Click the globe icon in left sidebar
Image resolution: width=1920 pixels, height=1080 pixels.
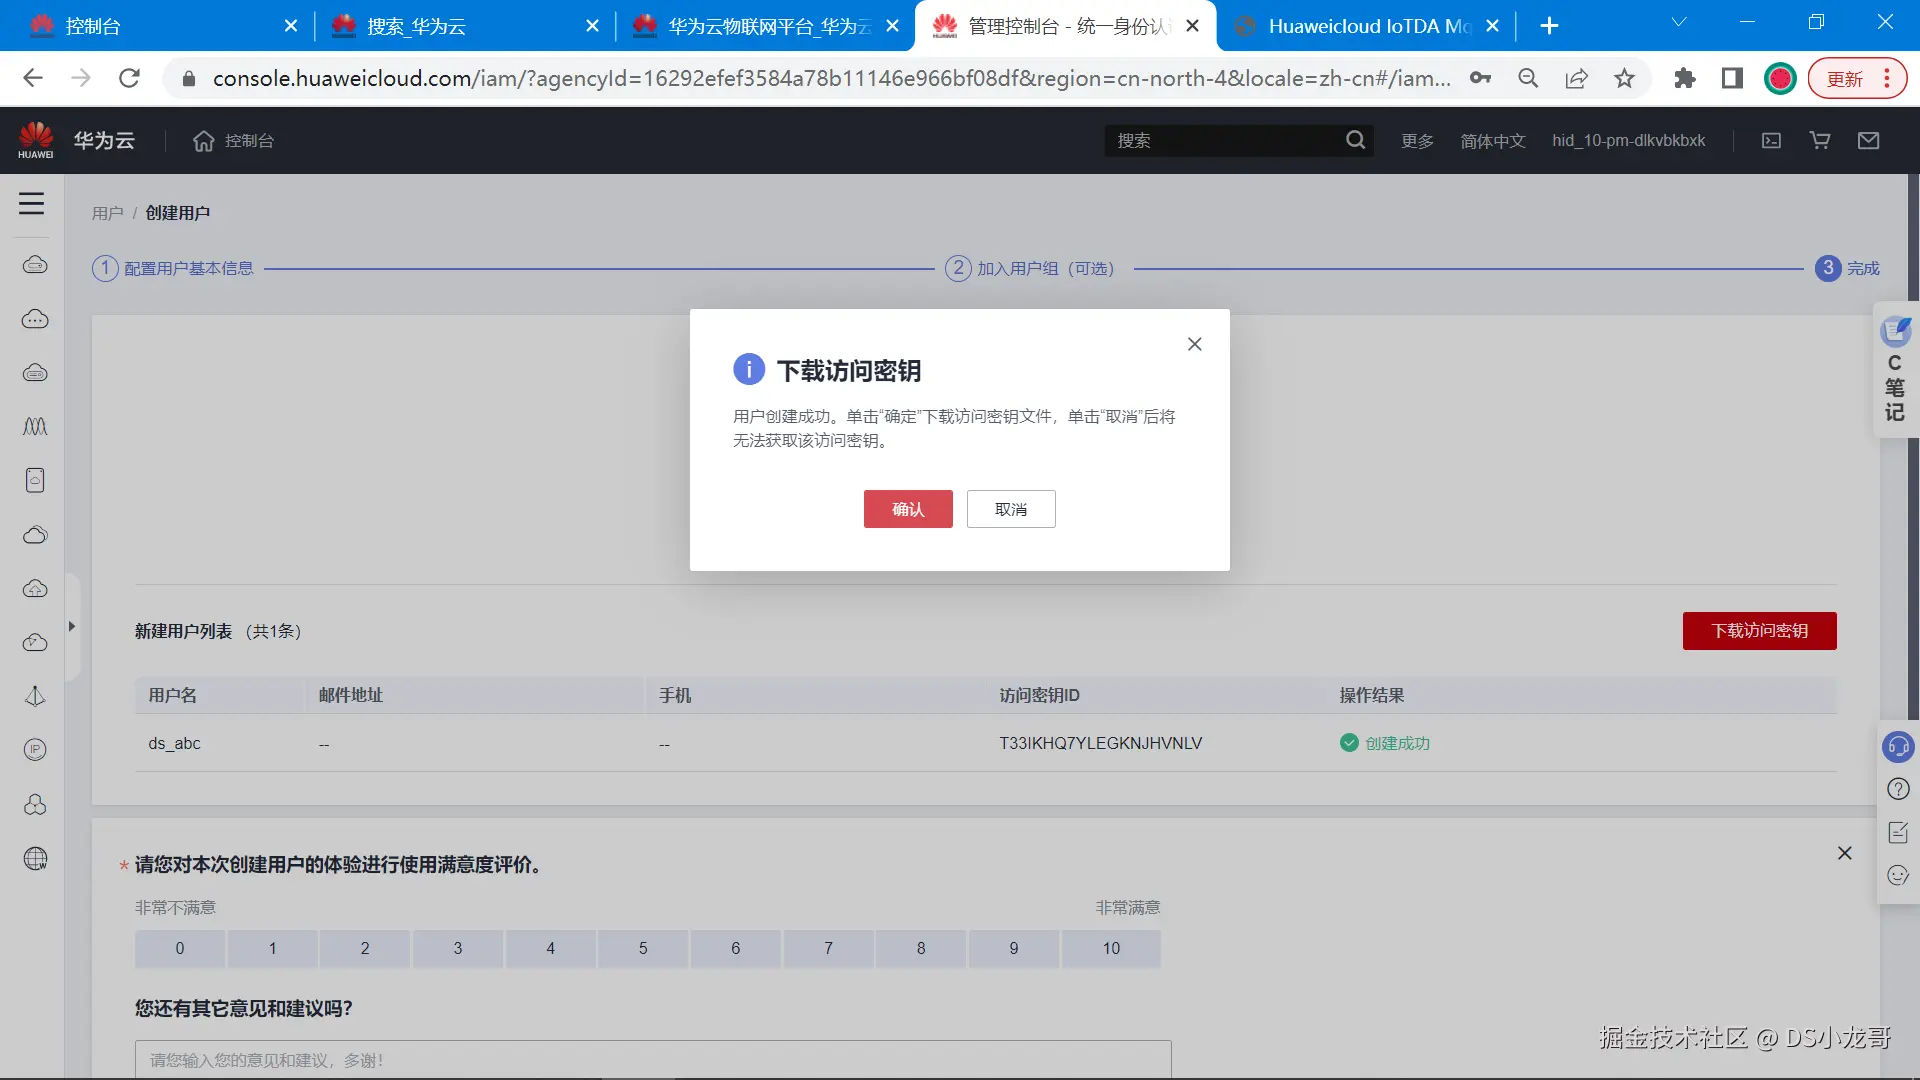tap(35, 858)
